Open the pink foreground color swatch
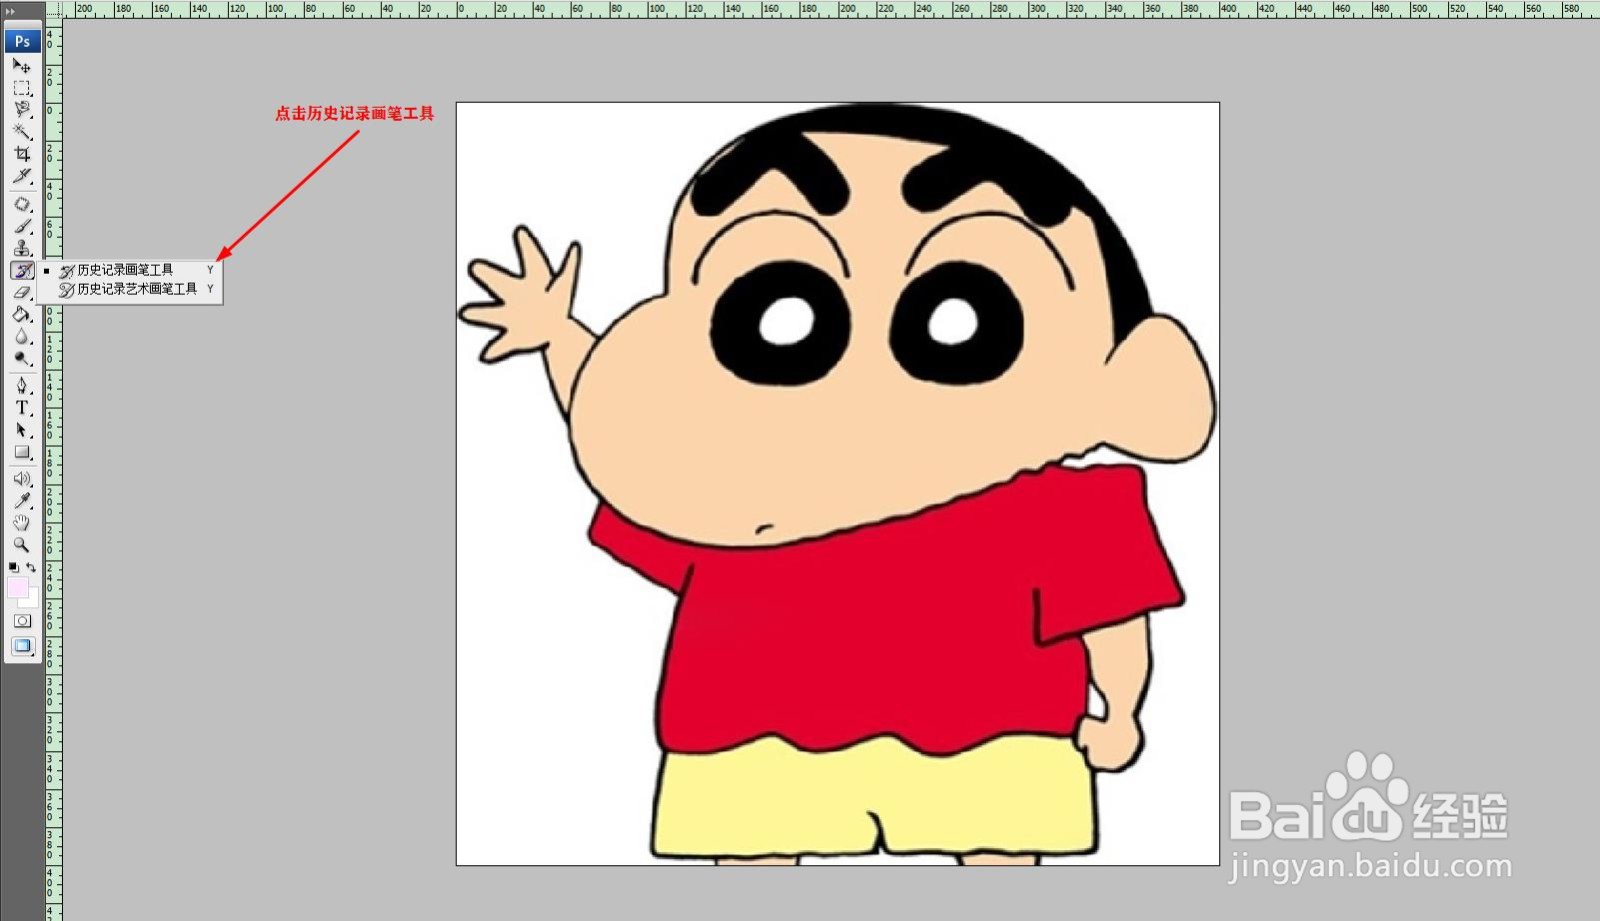 tap(17, 587)
